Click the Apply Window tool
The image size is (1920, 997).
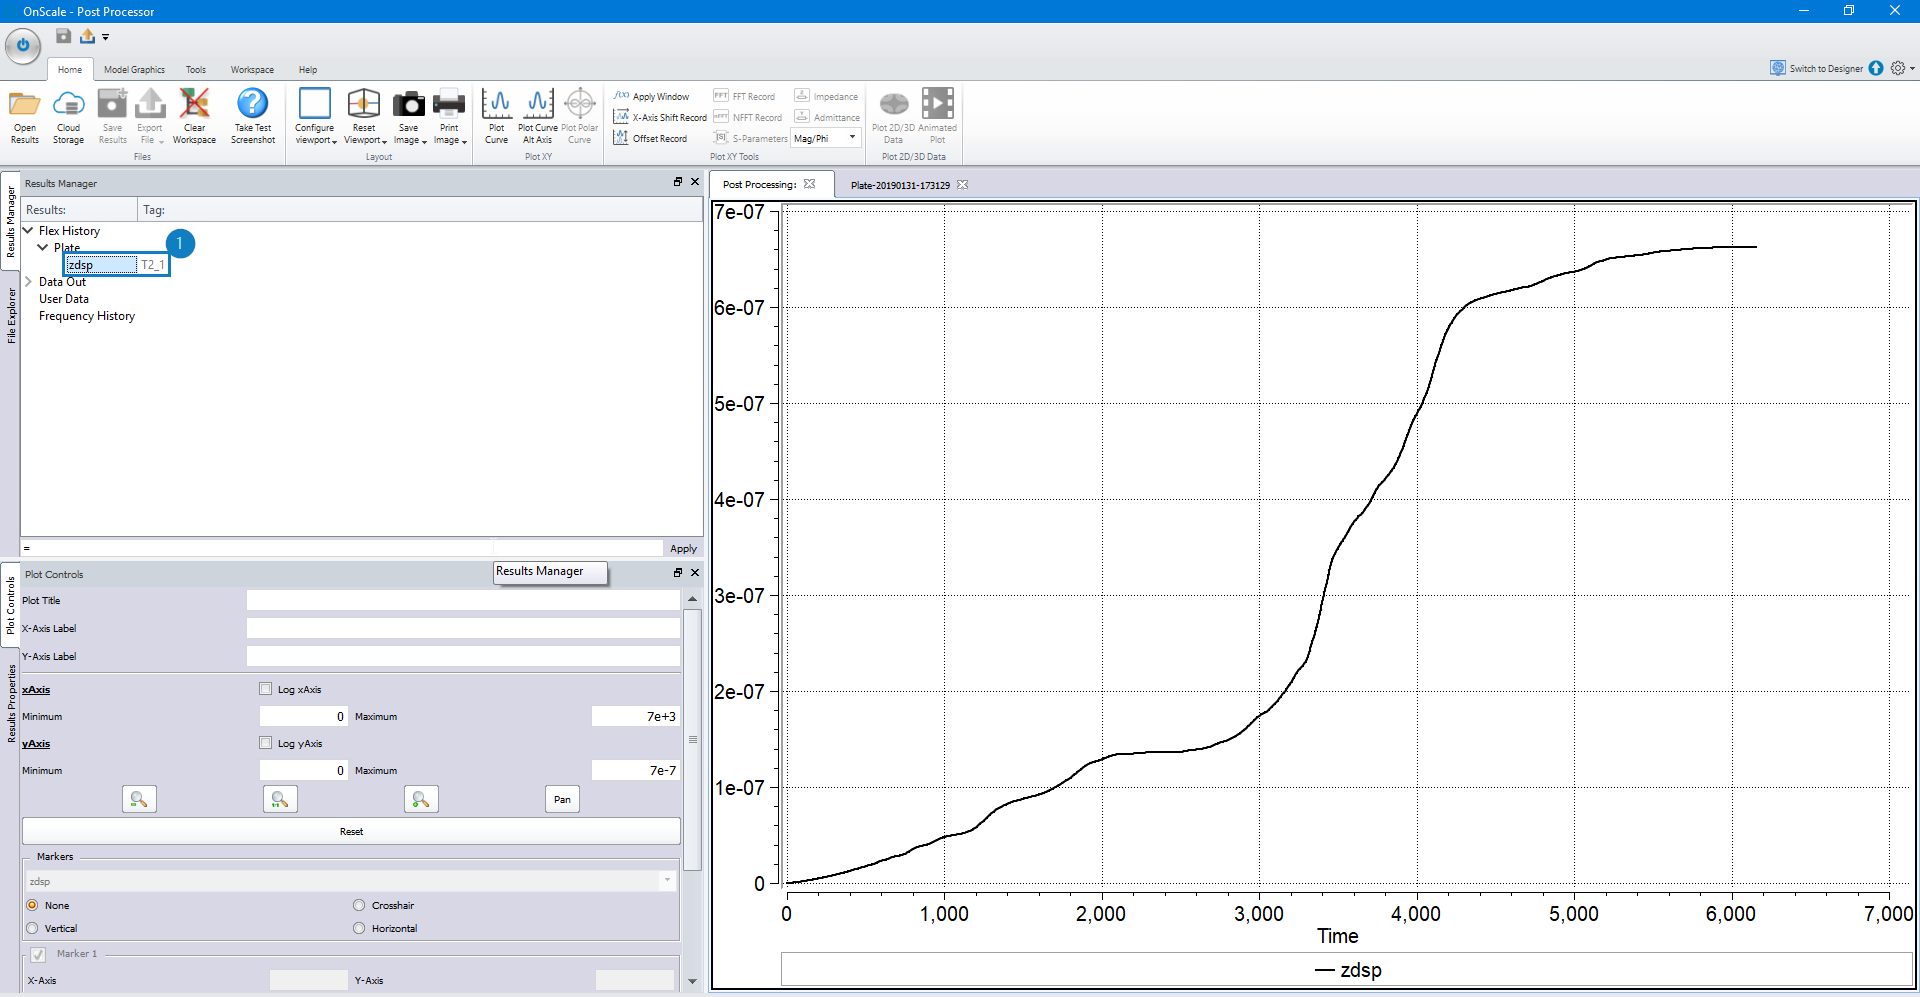(x=651, y=97)
